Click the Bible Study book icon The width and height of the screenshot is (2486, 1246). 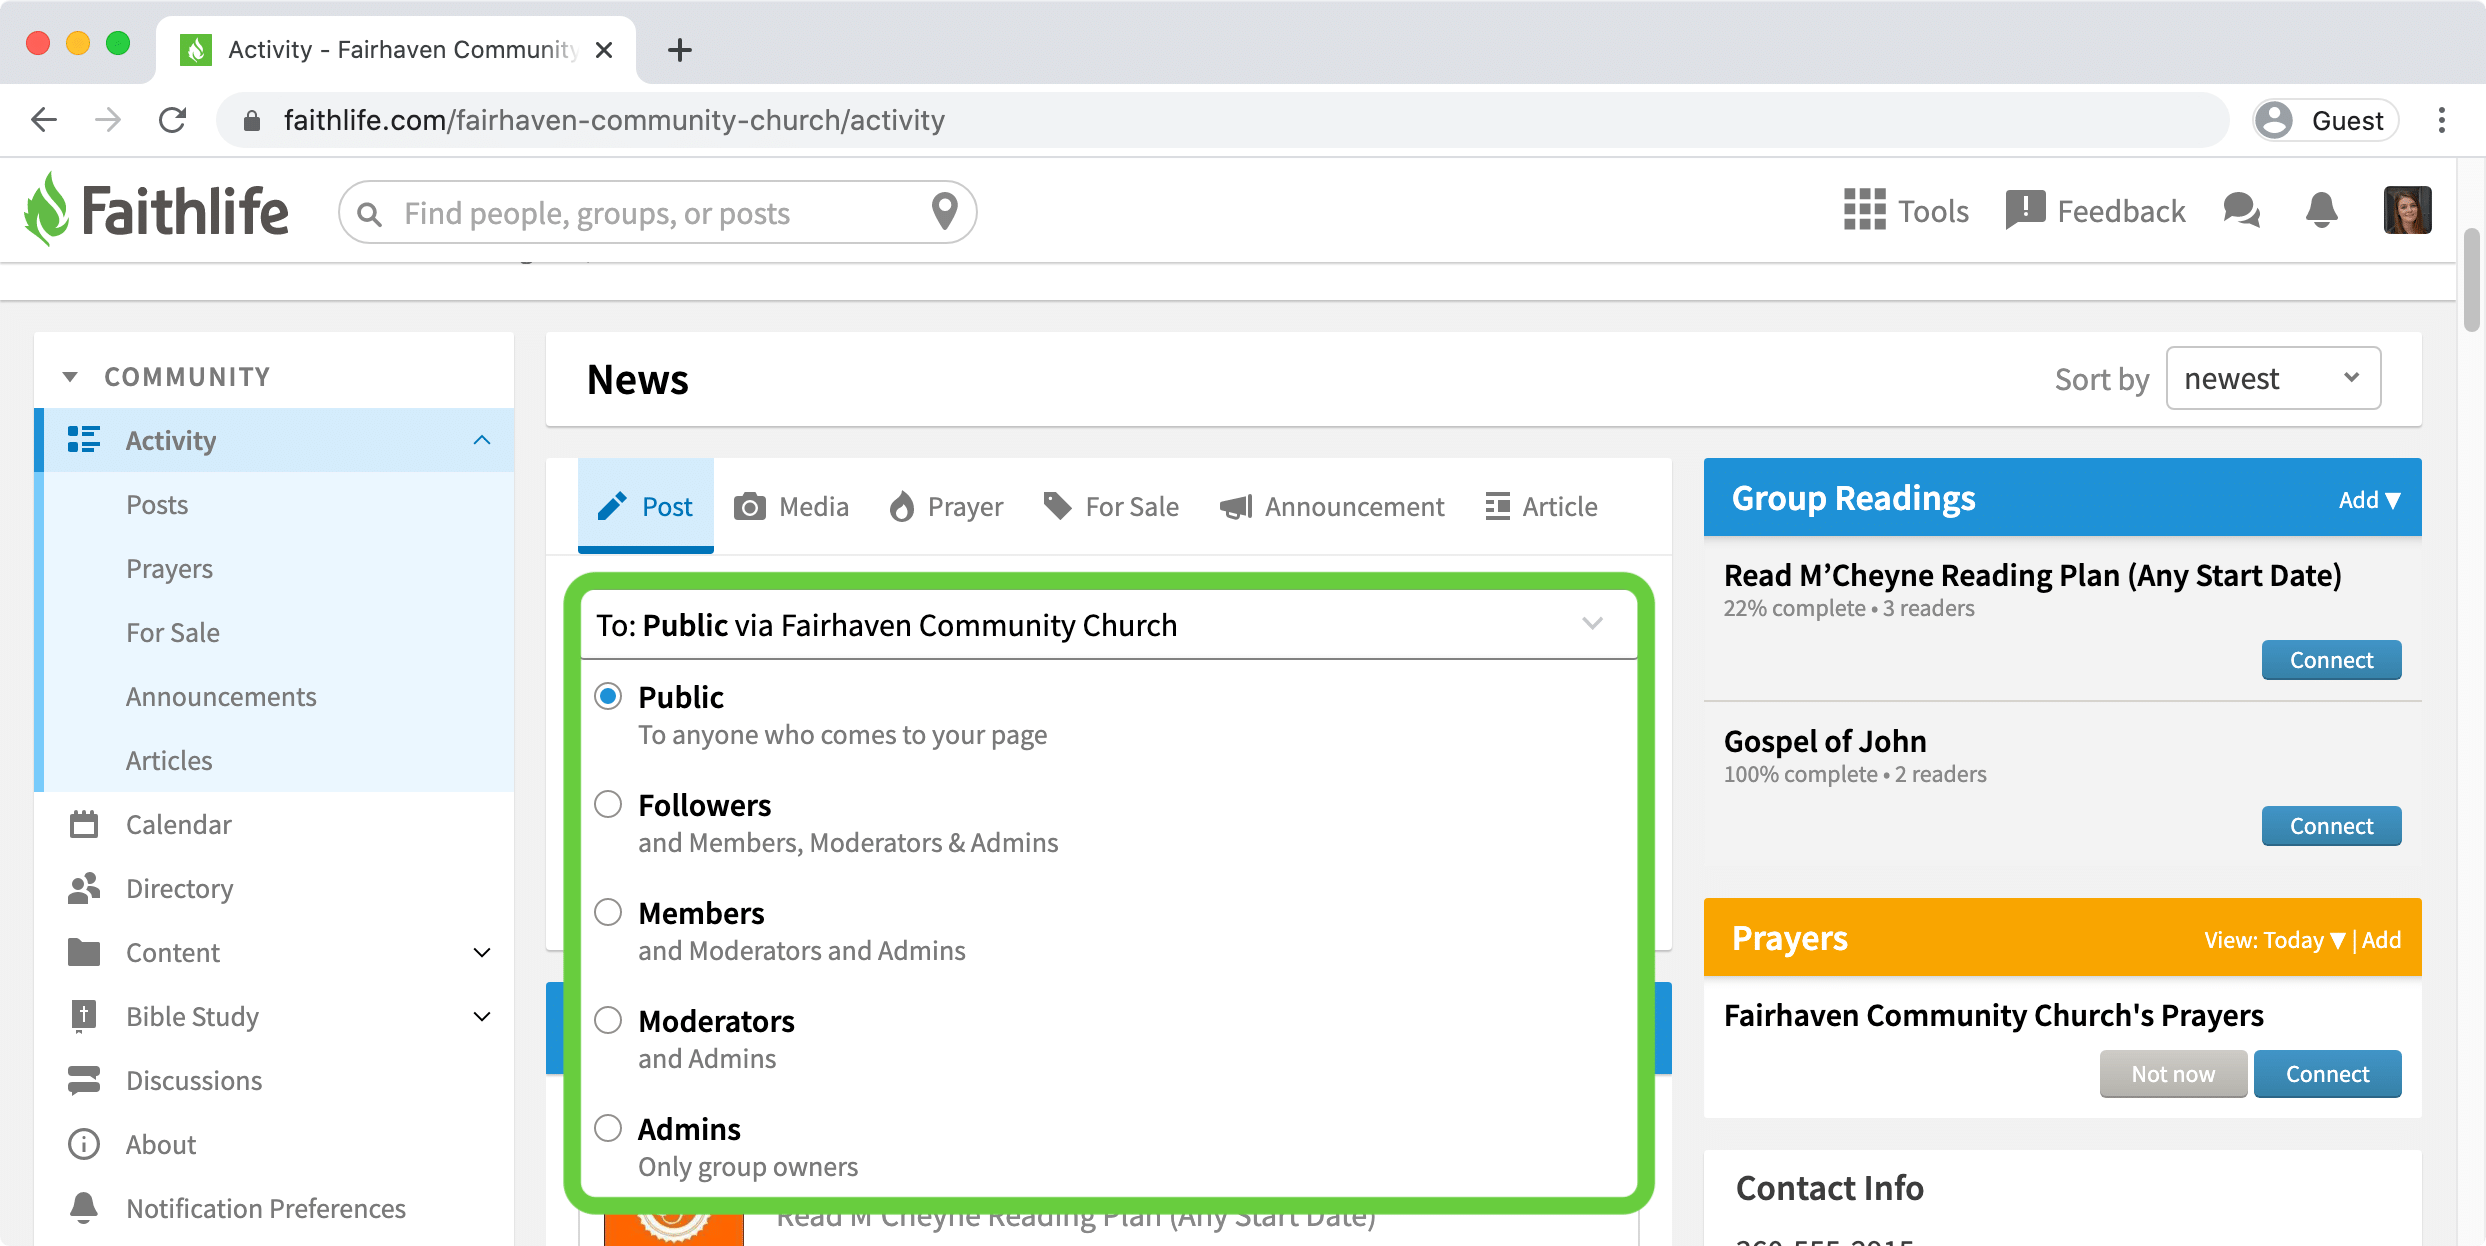pos(84,1016)
